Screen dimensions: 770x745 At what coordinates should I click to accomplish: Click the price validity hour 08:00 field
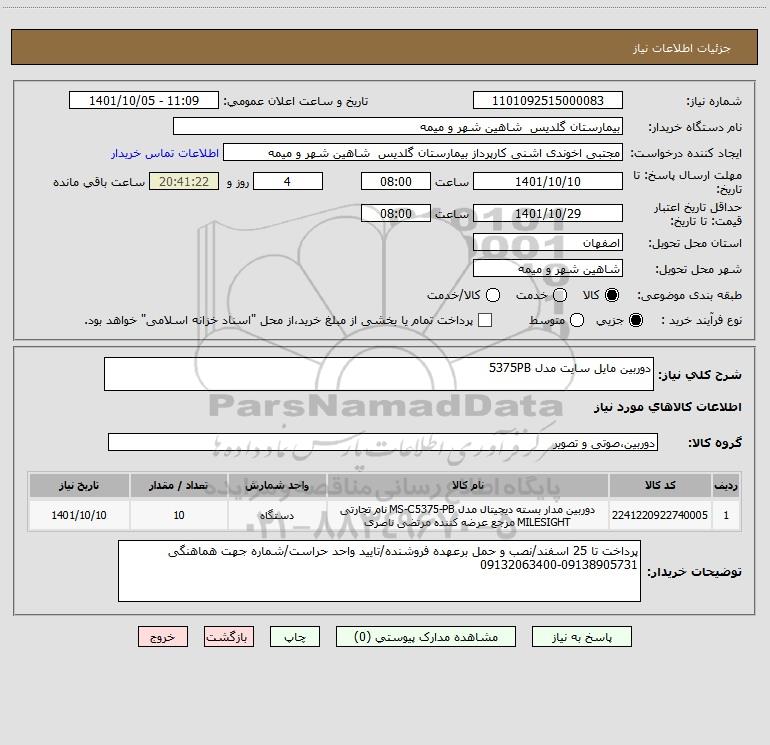[x=396, y=214]
